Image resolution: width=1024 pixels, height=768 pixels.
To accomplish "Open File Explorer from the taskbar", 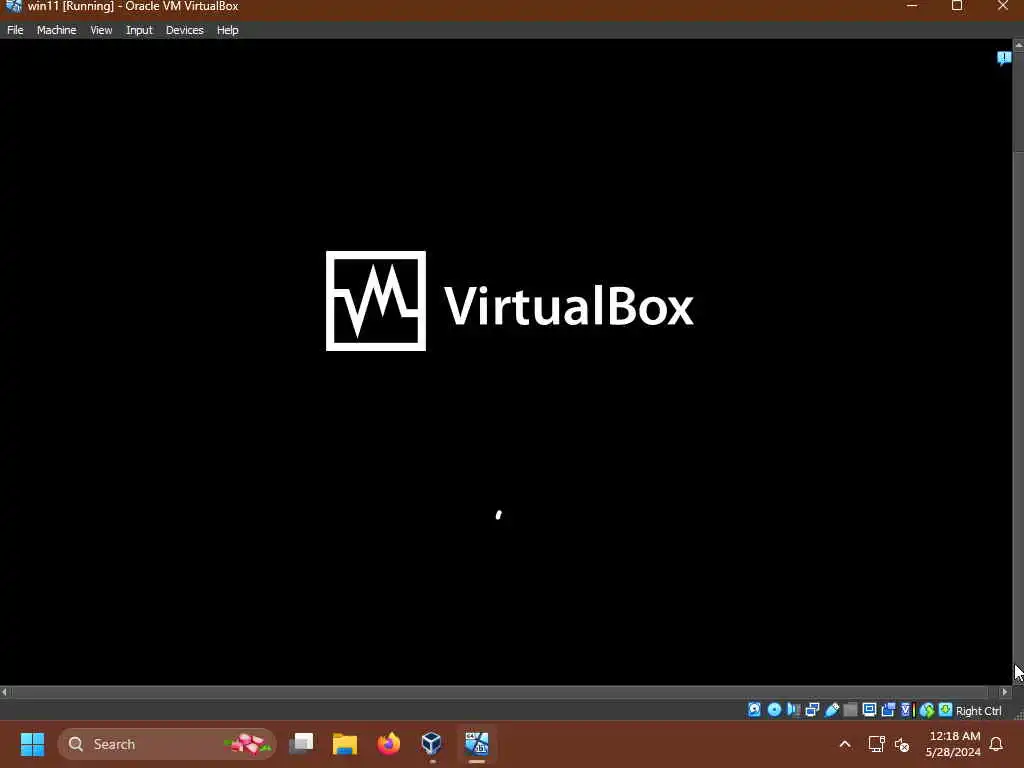I will (345, 744).
